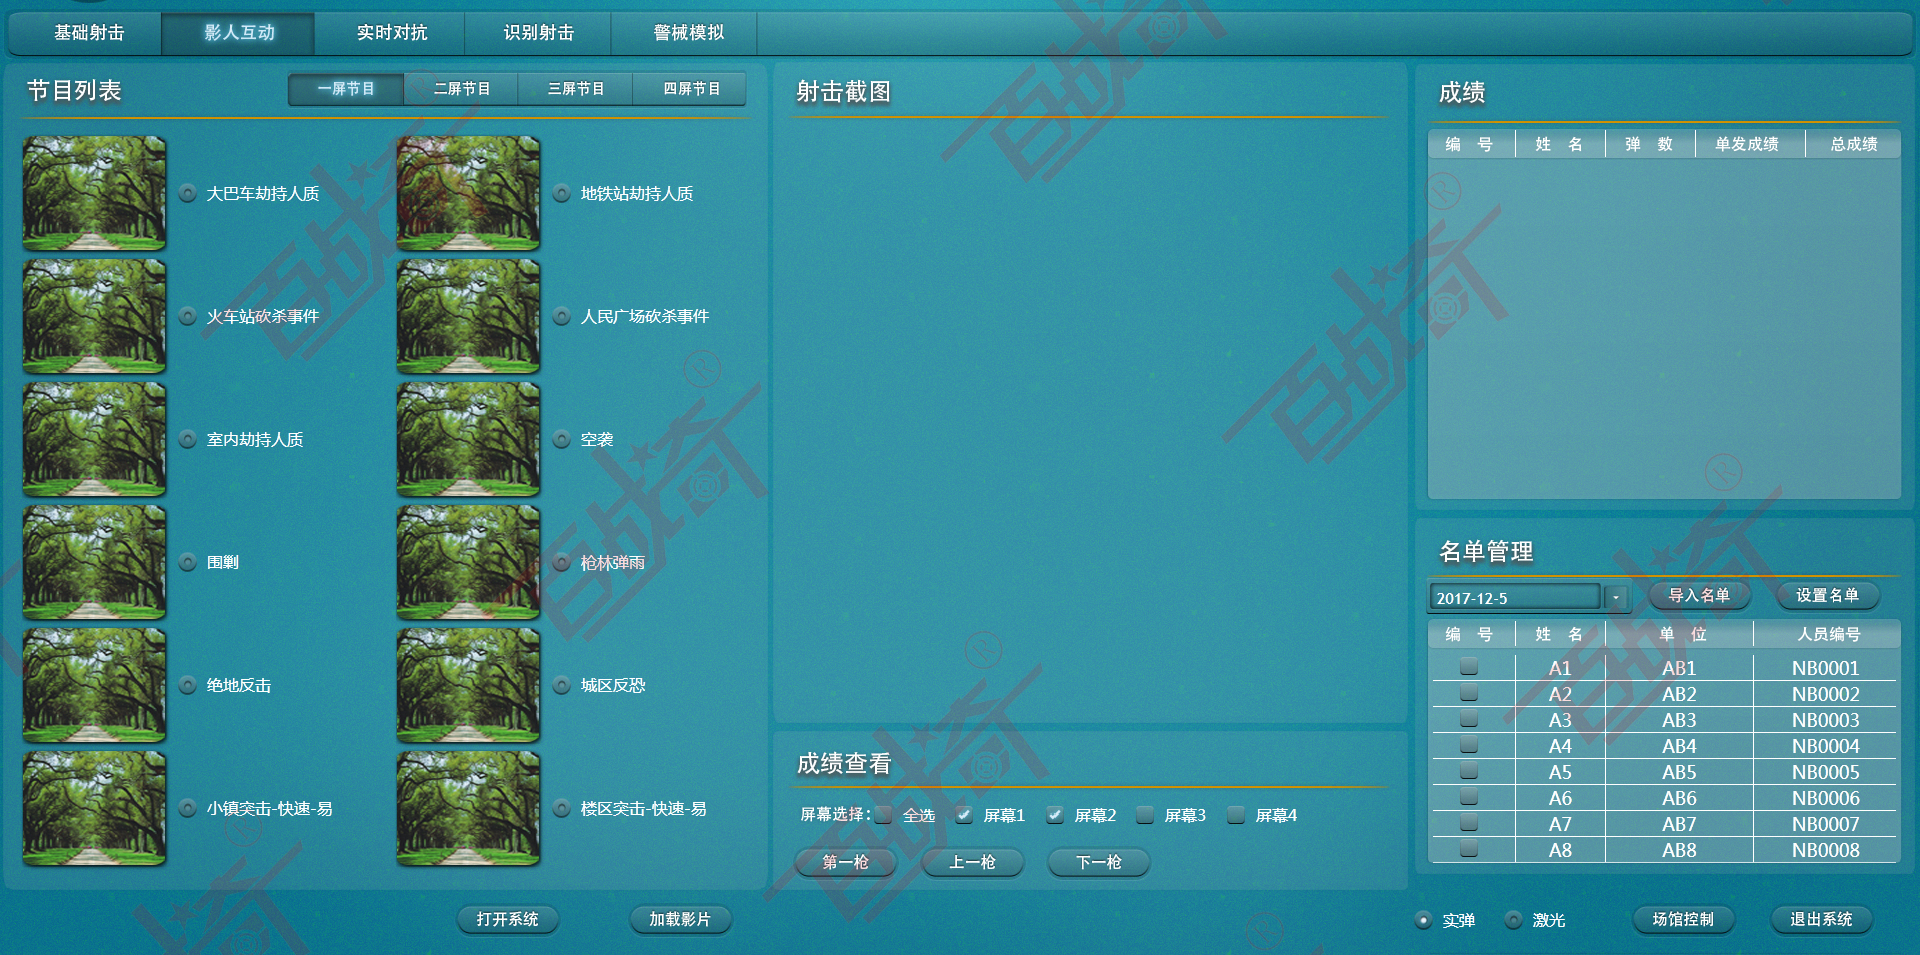Click the 打开系统 button
The width and height of the screenshot is (1920, 955).
tap(507, 919)
